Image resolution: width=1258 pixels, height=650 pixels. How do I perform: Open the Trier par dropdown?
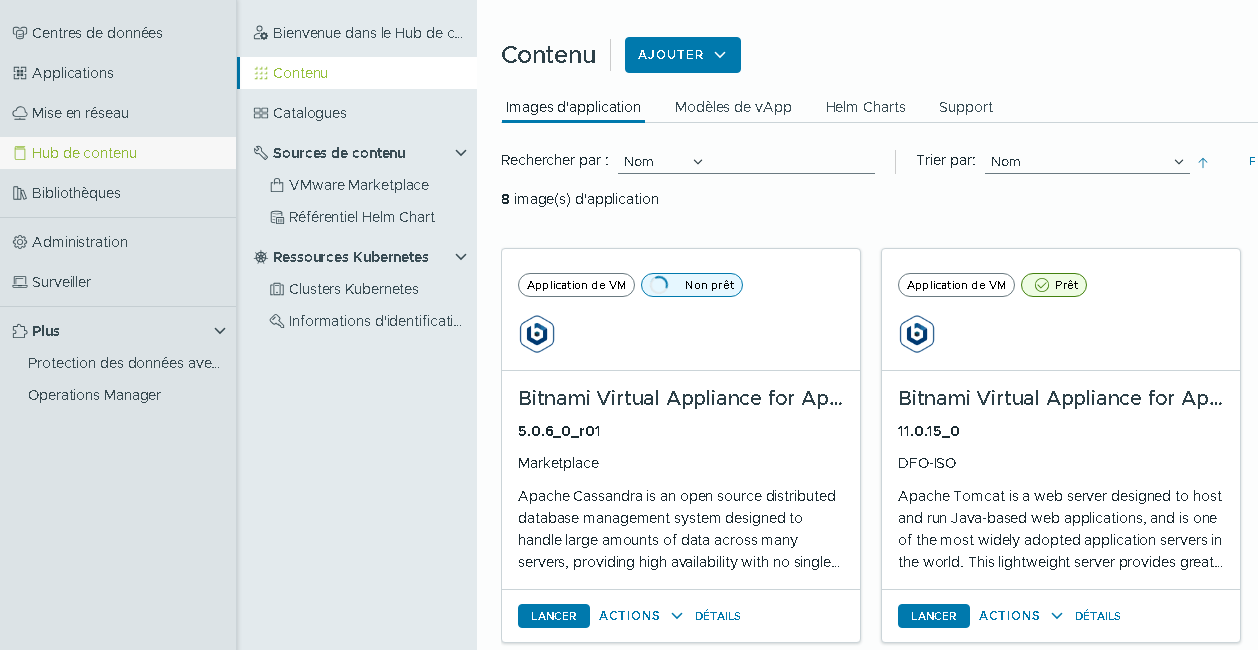(1086, 162)
